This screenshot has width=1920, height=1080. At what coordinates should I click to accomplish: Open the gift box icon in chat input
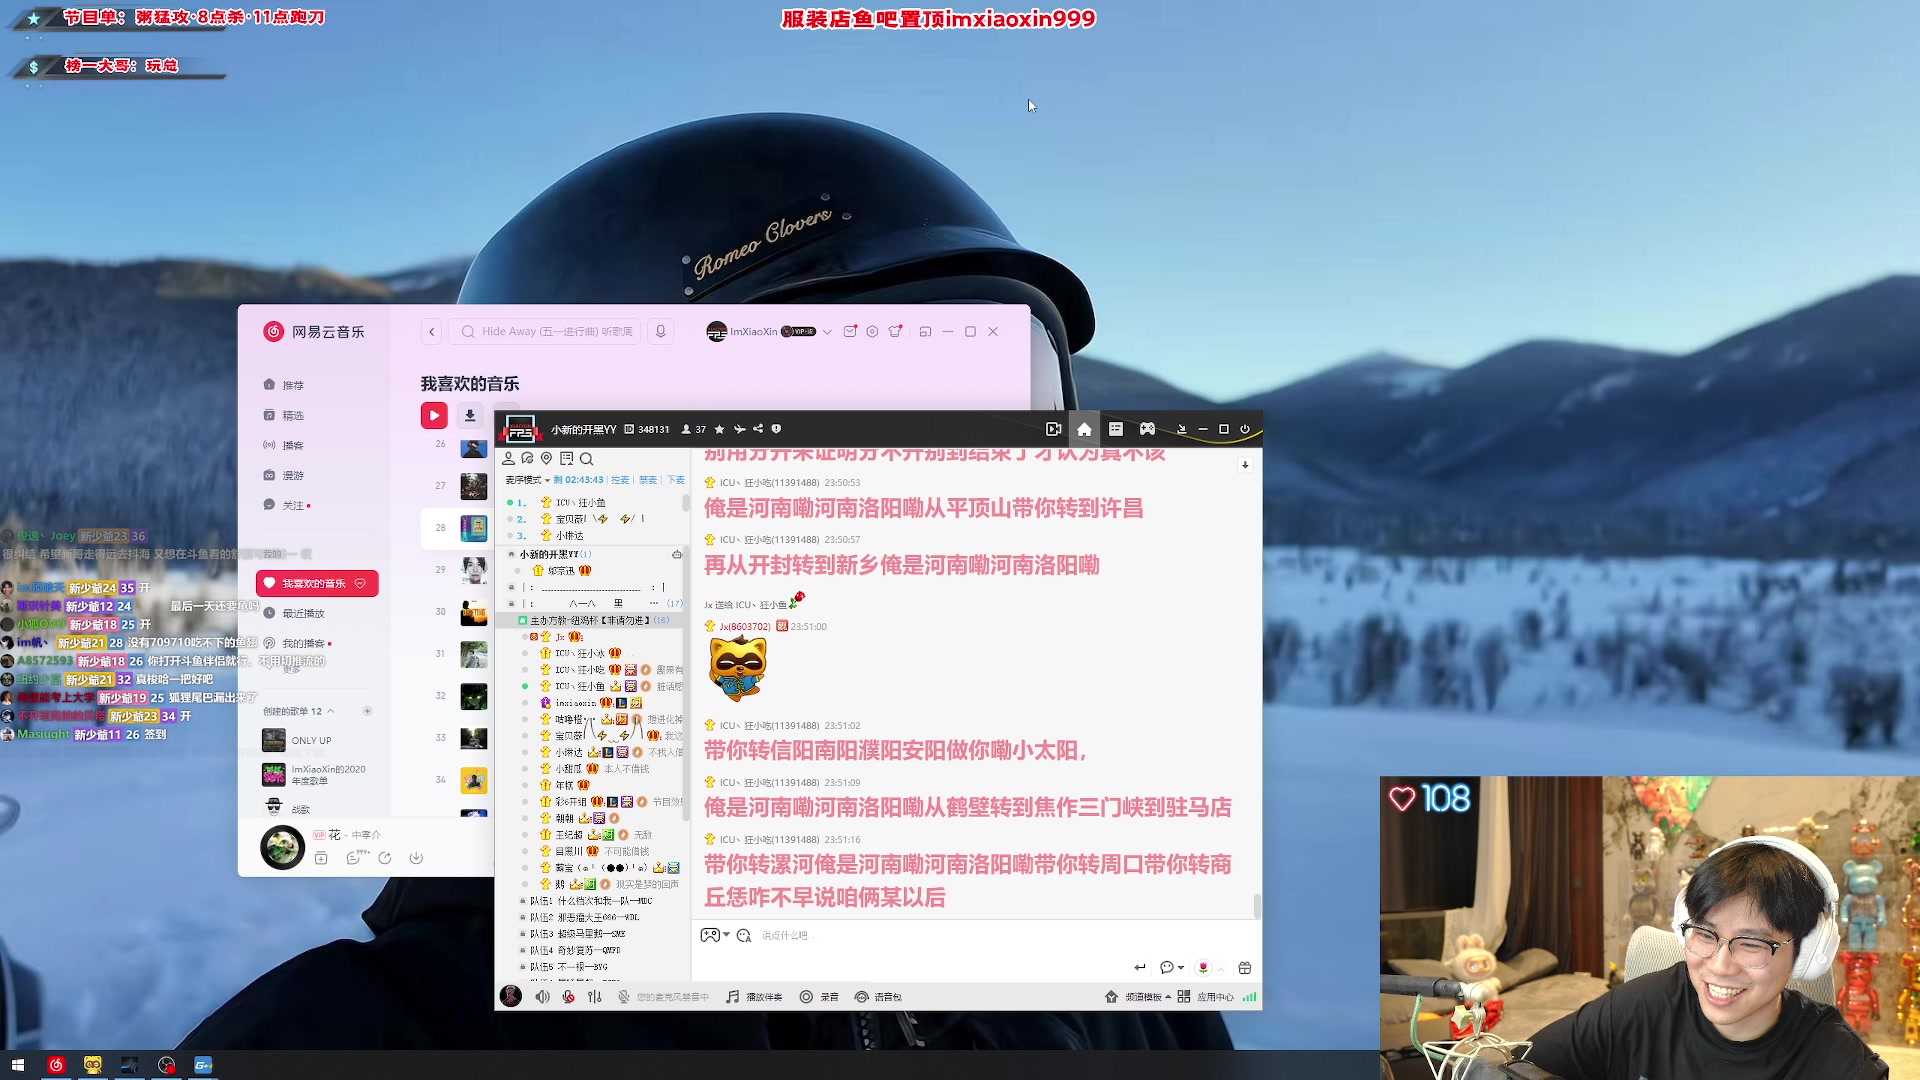pos(1245,967)
